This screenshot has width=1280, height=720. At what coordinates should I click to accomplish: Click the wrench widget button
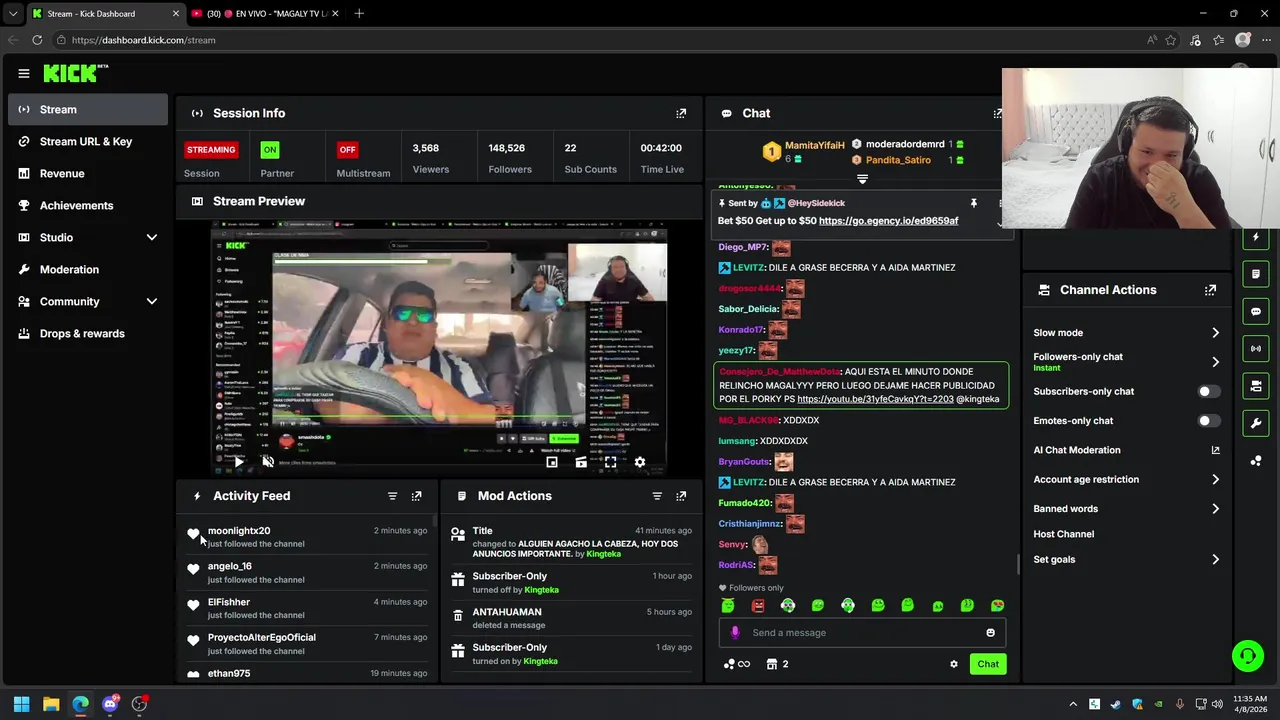1256,423
